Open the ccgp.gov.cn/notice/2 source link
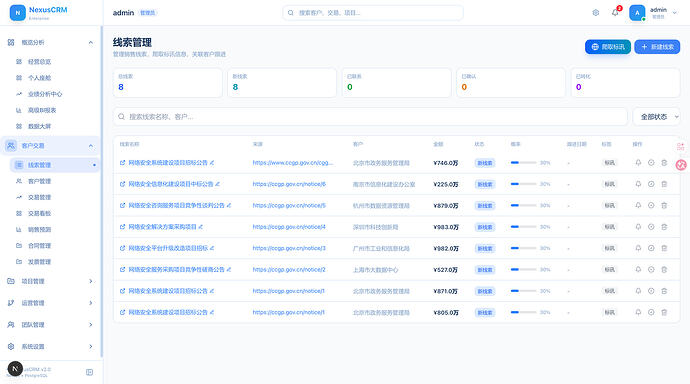Image resolution: width=690 pixels, height=384 pixels. coord(289,270)
